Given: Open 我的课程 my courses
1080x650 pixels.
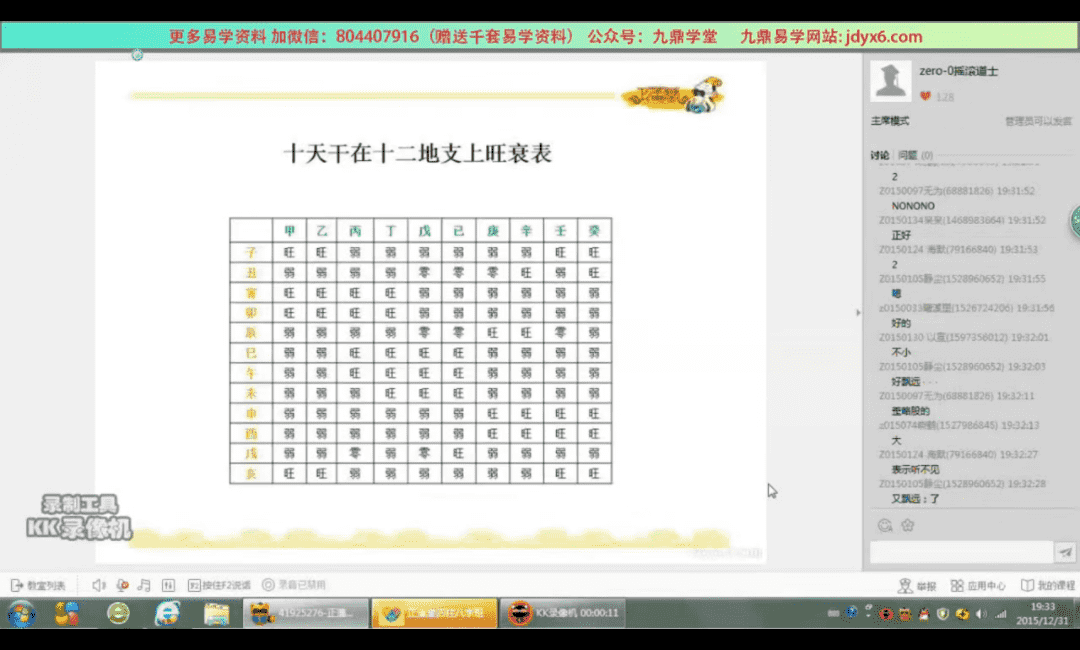Looking at the screenshot, I should (1047, 585).
